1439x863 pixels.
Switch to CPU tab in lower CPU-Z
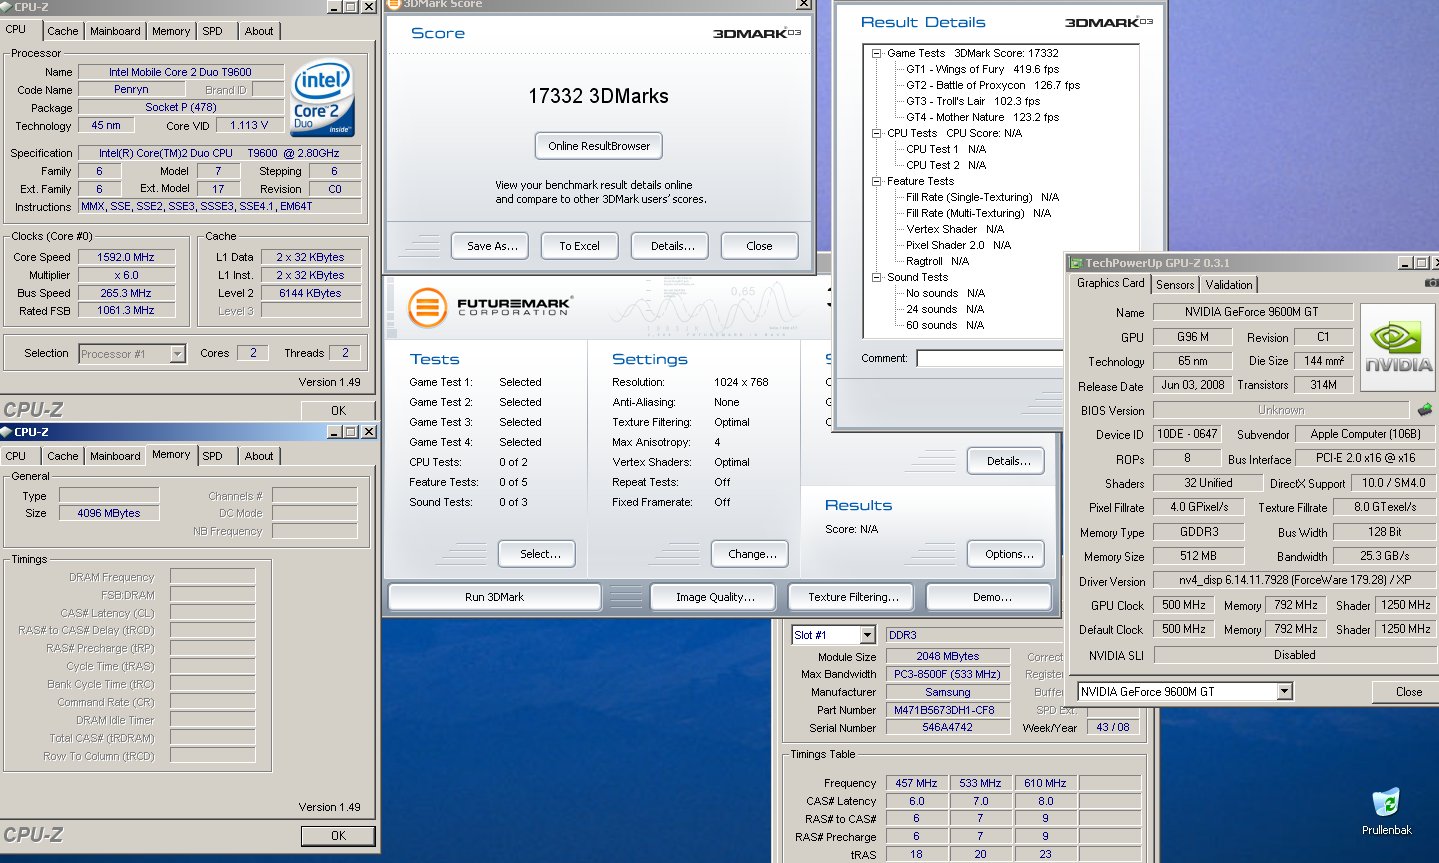pyautogui.click(x=16, y=456)
